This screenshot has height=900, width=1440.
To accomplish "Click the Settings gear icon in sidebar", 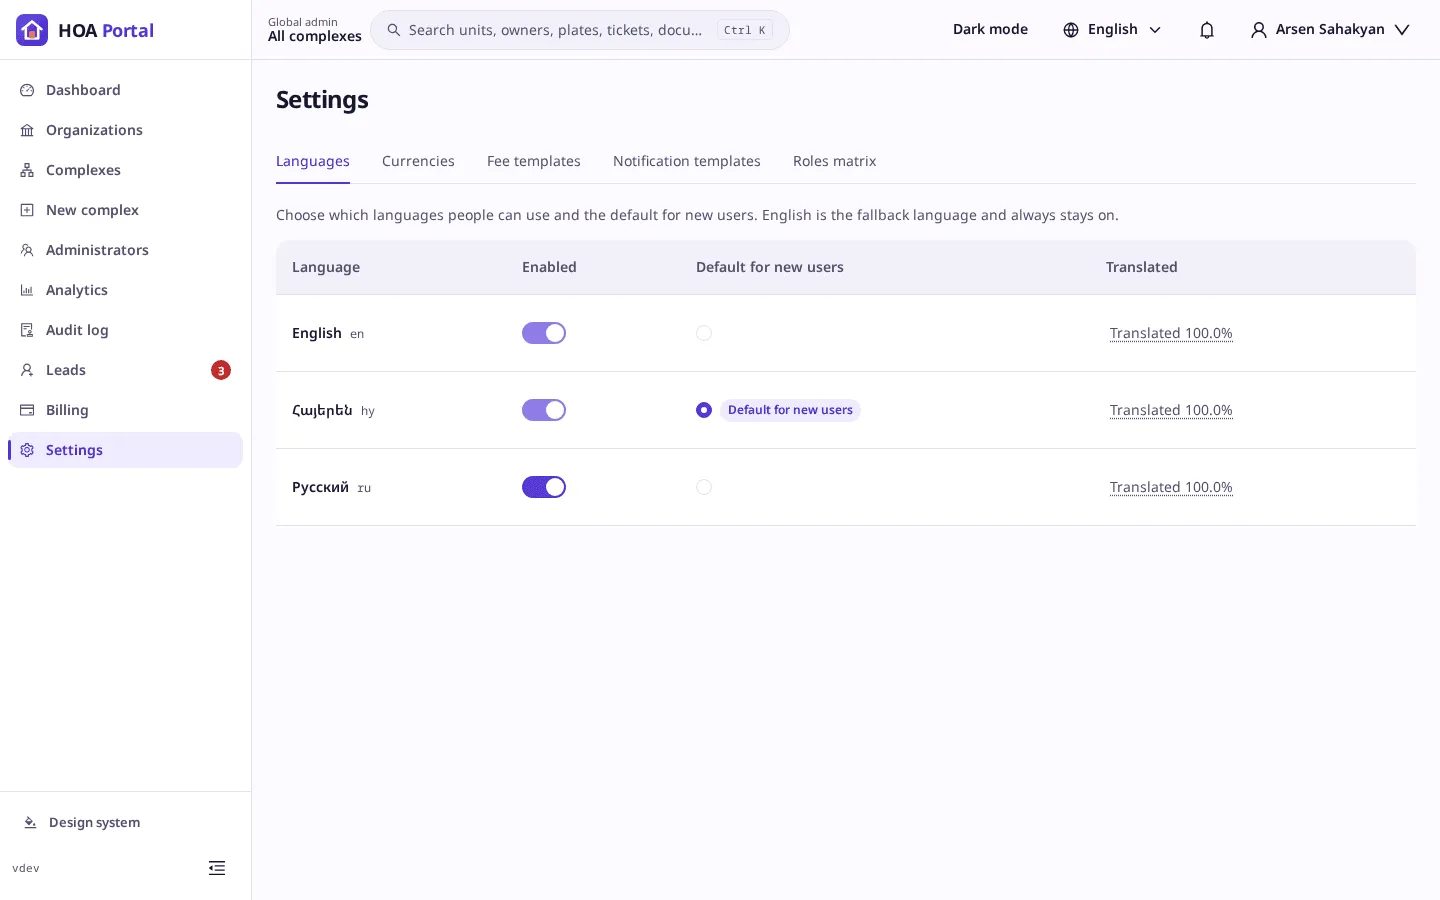I will coord(27,450).
